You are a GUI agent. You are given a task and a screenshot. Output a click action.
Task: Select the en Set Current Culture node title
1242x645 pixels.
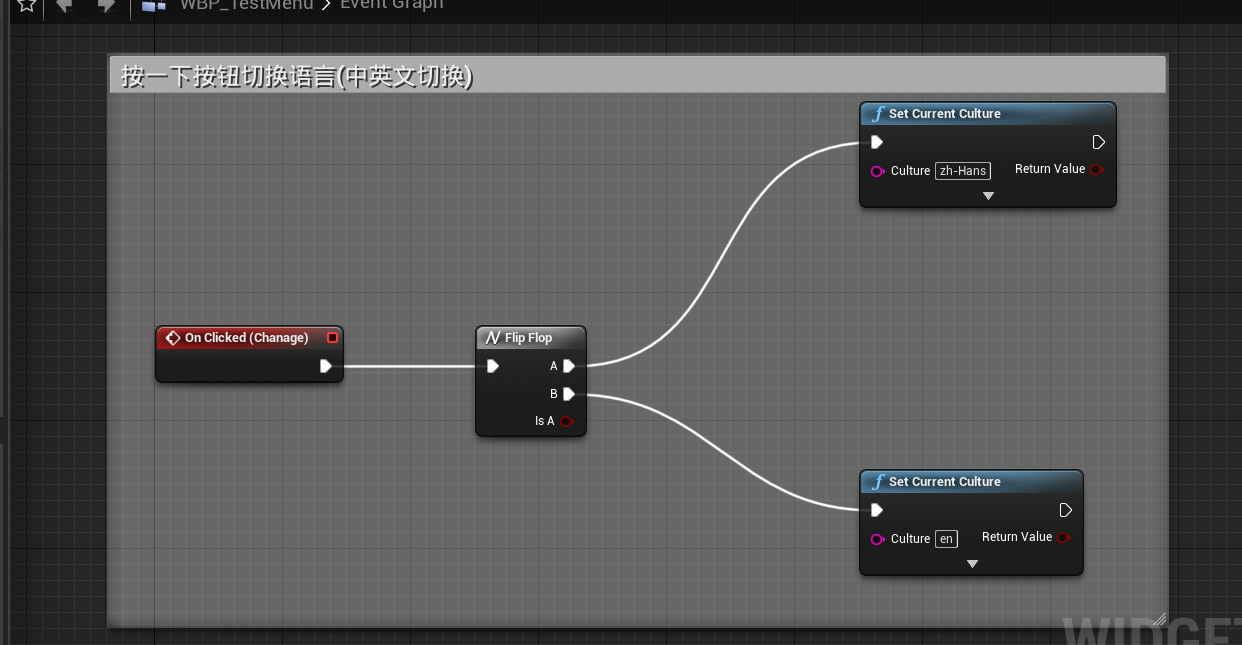[945, 482]
